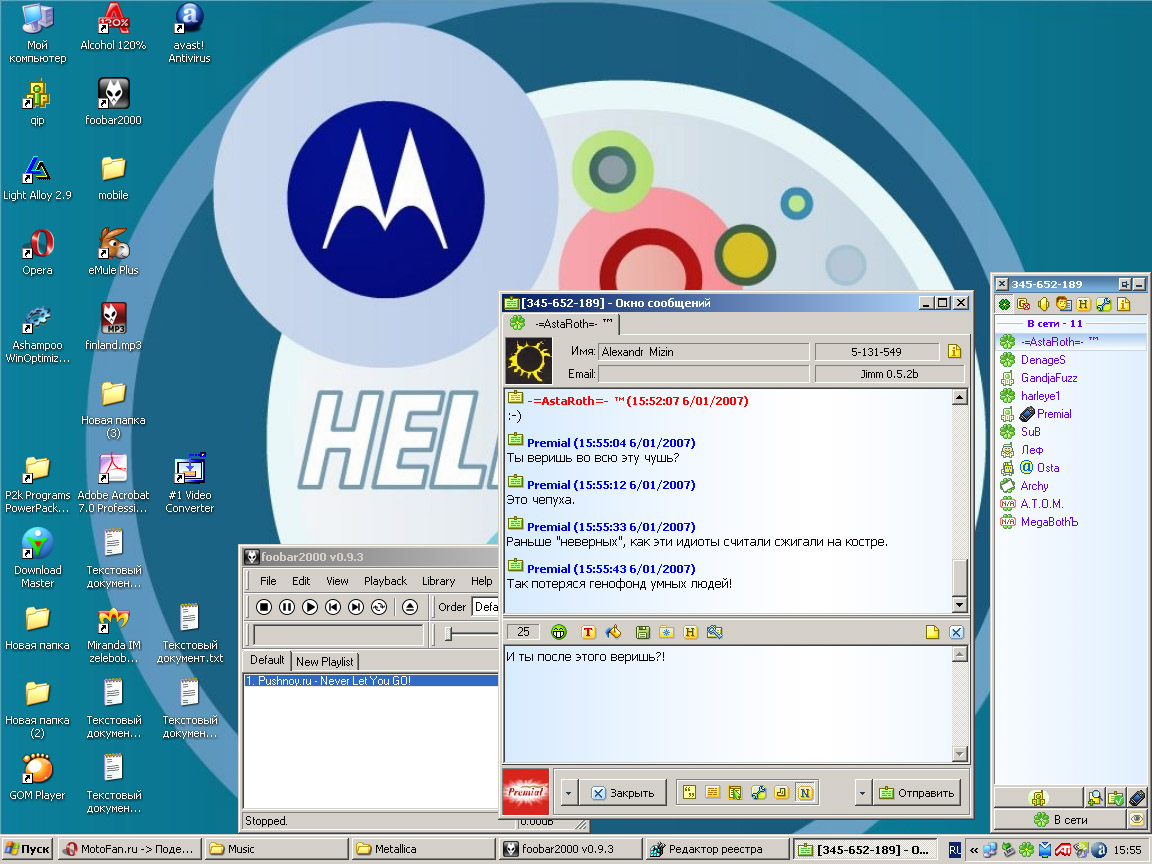The width and height of the screenshot is (1152, 864).
Task: Click the green flower icon in contact list toolbar
Action: pyautogui.click(x=1004, y=303)
